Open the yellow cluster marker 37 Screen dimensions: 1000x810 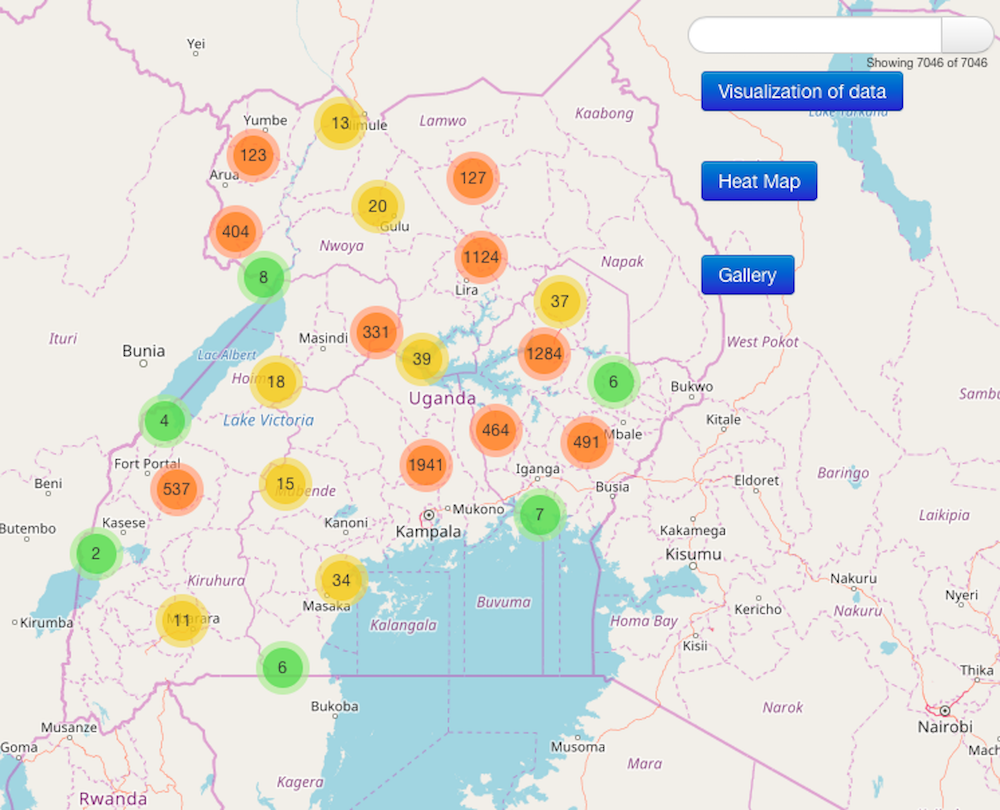pos(559,301)
